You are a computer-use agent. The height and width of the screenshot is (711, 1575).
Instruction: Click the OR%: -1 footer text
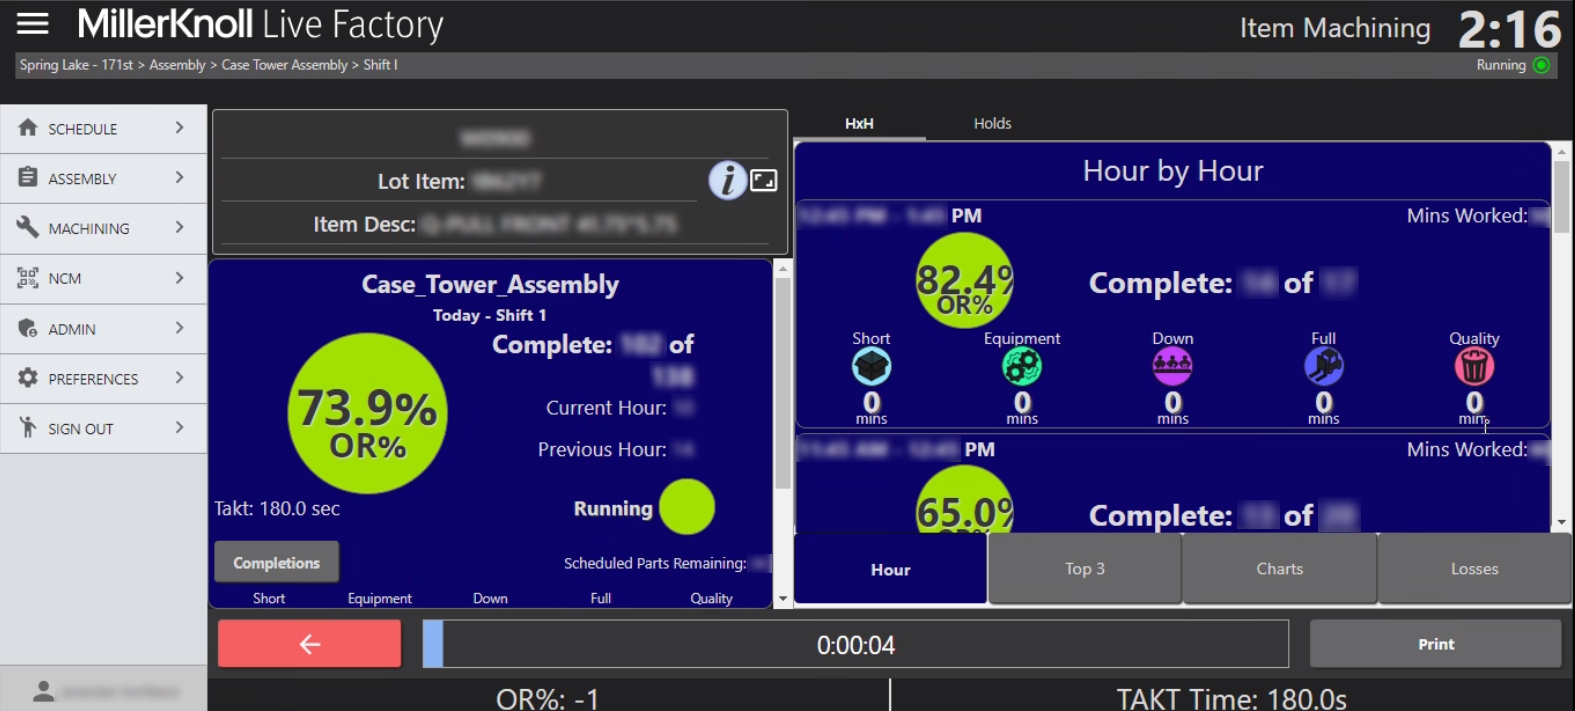547,697
